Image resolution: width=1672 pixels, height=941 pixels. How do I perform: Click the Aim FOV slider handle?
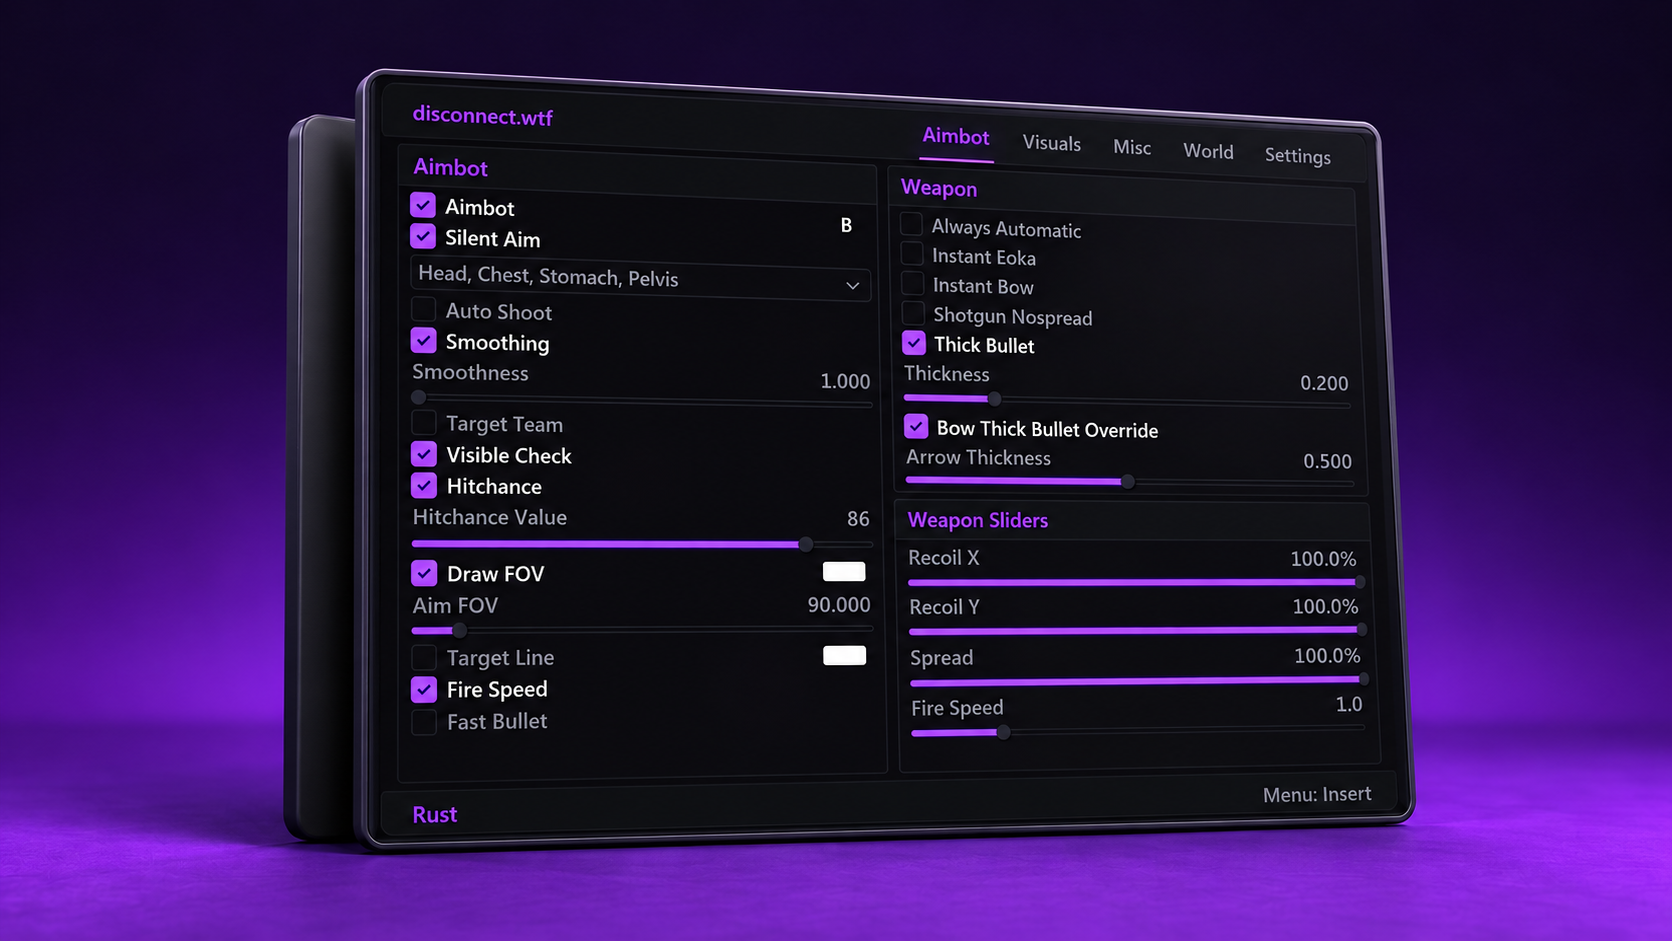(x=459, y=630)
